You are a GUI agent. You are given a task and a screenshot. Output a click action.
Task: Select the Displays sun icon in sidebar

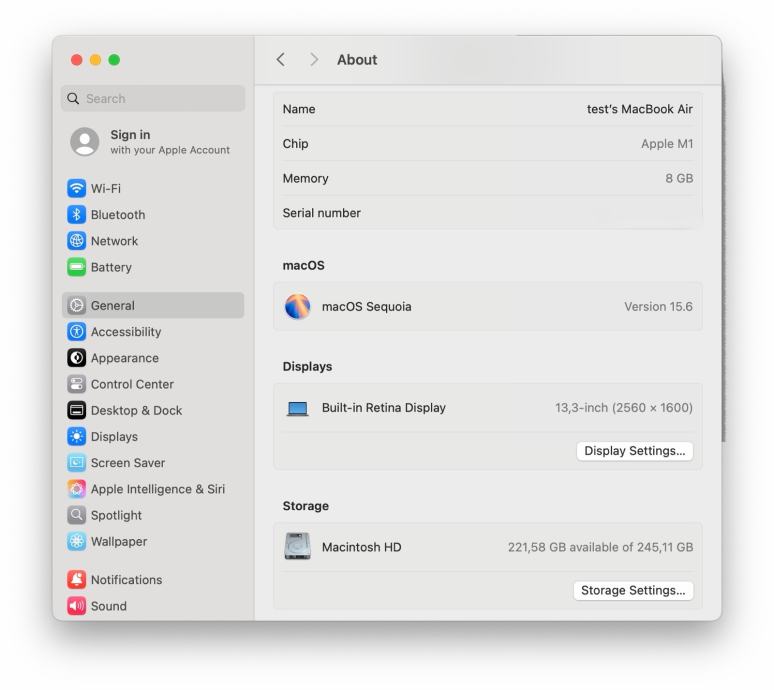pos(77,436)
